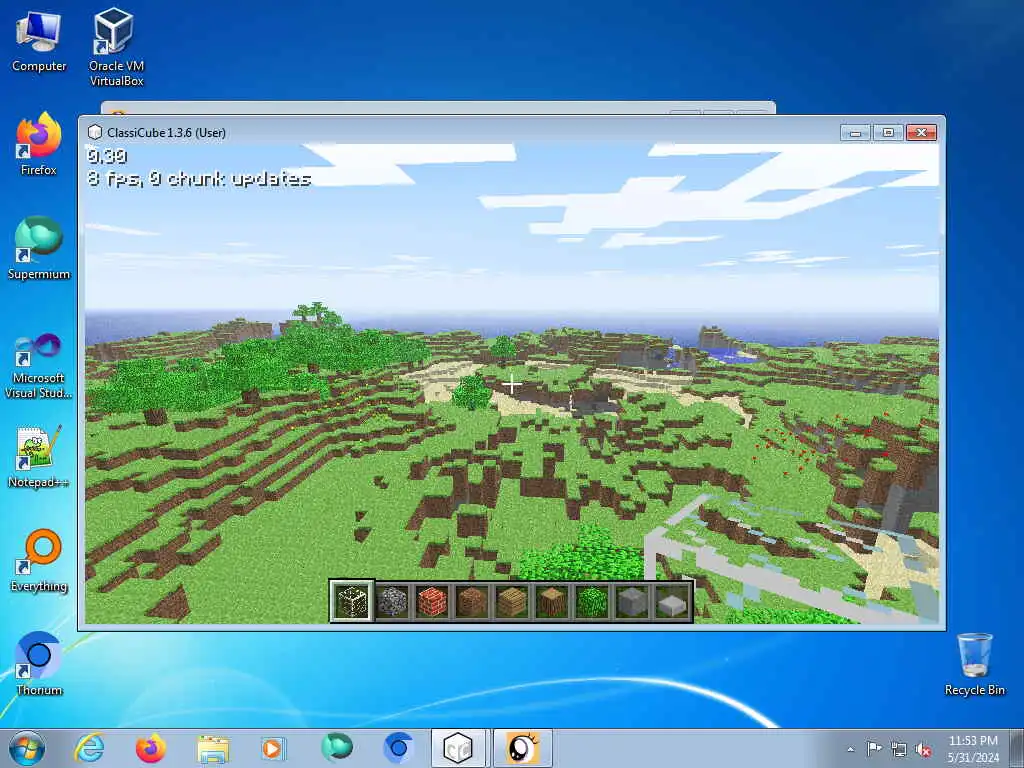Choose the dirt block in hotbar
Viewport: 1024px width, 768px height.
(x=472, y=601)
